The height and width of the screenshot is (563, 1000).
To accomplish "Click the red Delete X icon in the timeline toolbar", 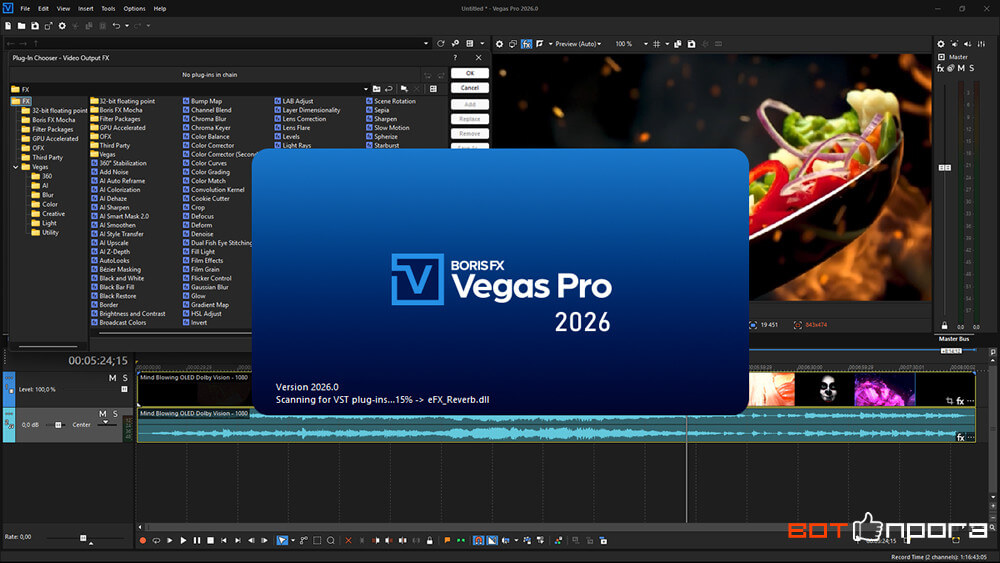I will click(x=348, y=541).
